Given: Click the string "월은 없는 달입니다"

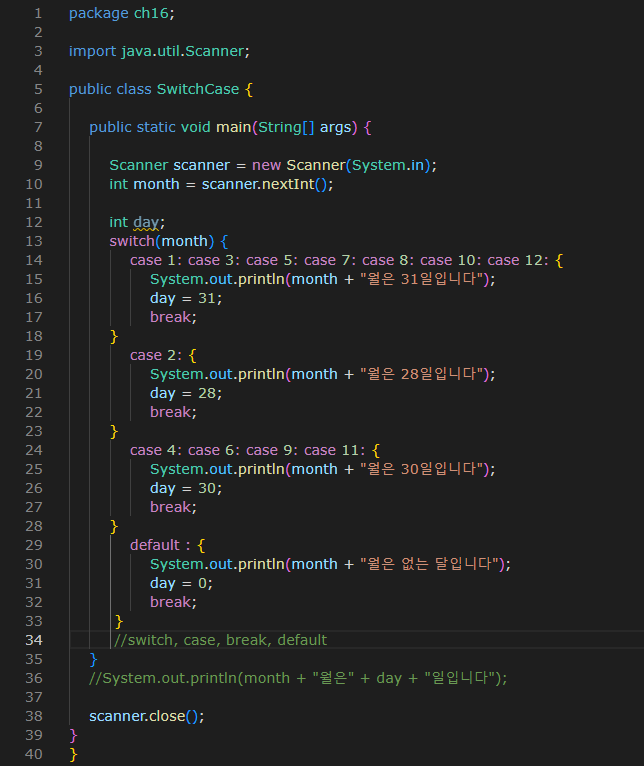Looking at the screenshot, I should tap(429, 564).
